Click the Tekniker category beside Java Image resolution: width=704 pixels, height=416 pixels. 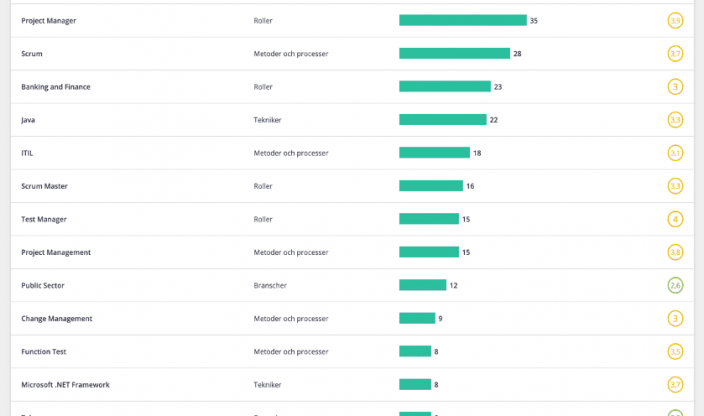[x=268, y=120]
